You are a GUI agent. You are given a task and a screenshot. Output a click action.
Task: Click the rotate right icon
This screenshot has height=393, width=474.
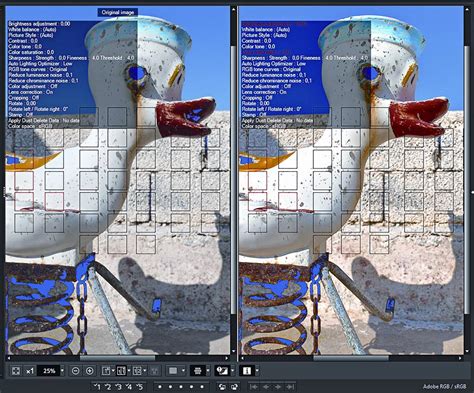click(234, 387)
